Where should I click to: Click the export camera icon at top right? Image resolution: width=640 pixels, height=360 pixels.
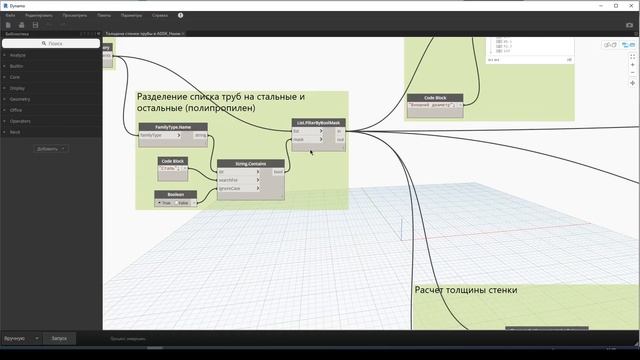tap(629, 25)
